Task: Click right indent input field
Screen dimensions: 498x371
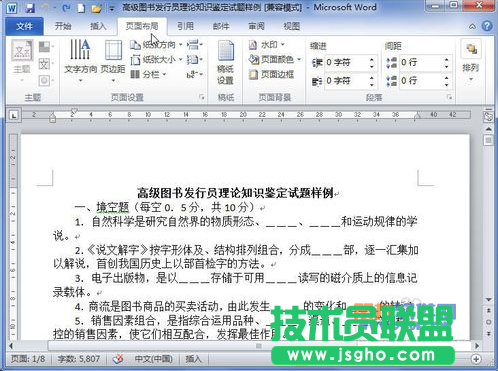Action: (346, 81)
